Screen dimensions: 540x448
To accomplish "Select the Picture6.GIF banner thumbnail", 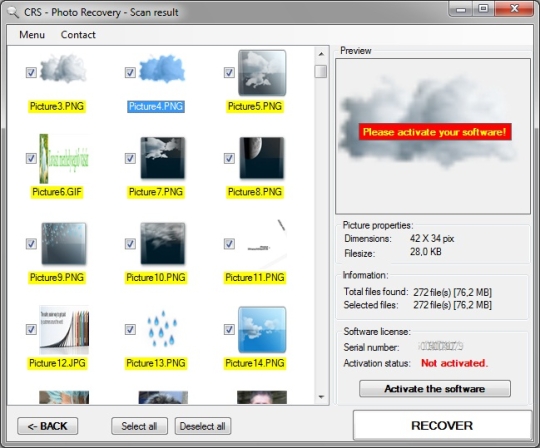I will click(x=64, y=158).
